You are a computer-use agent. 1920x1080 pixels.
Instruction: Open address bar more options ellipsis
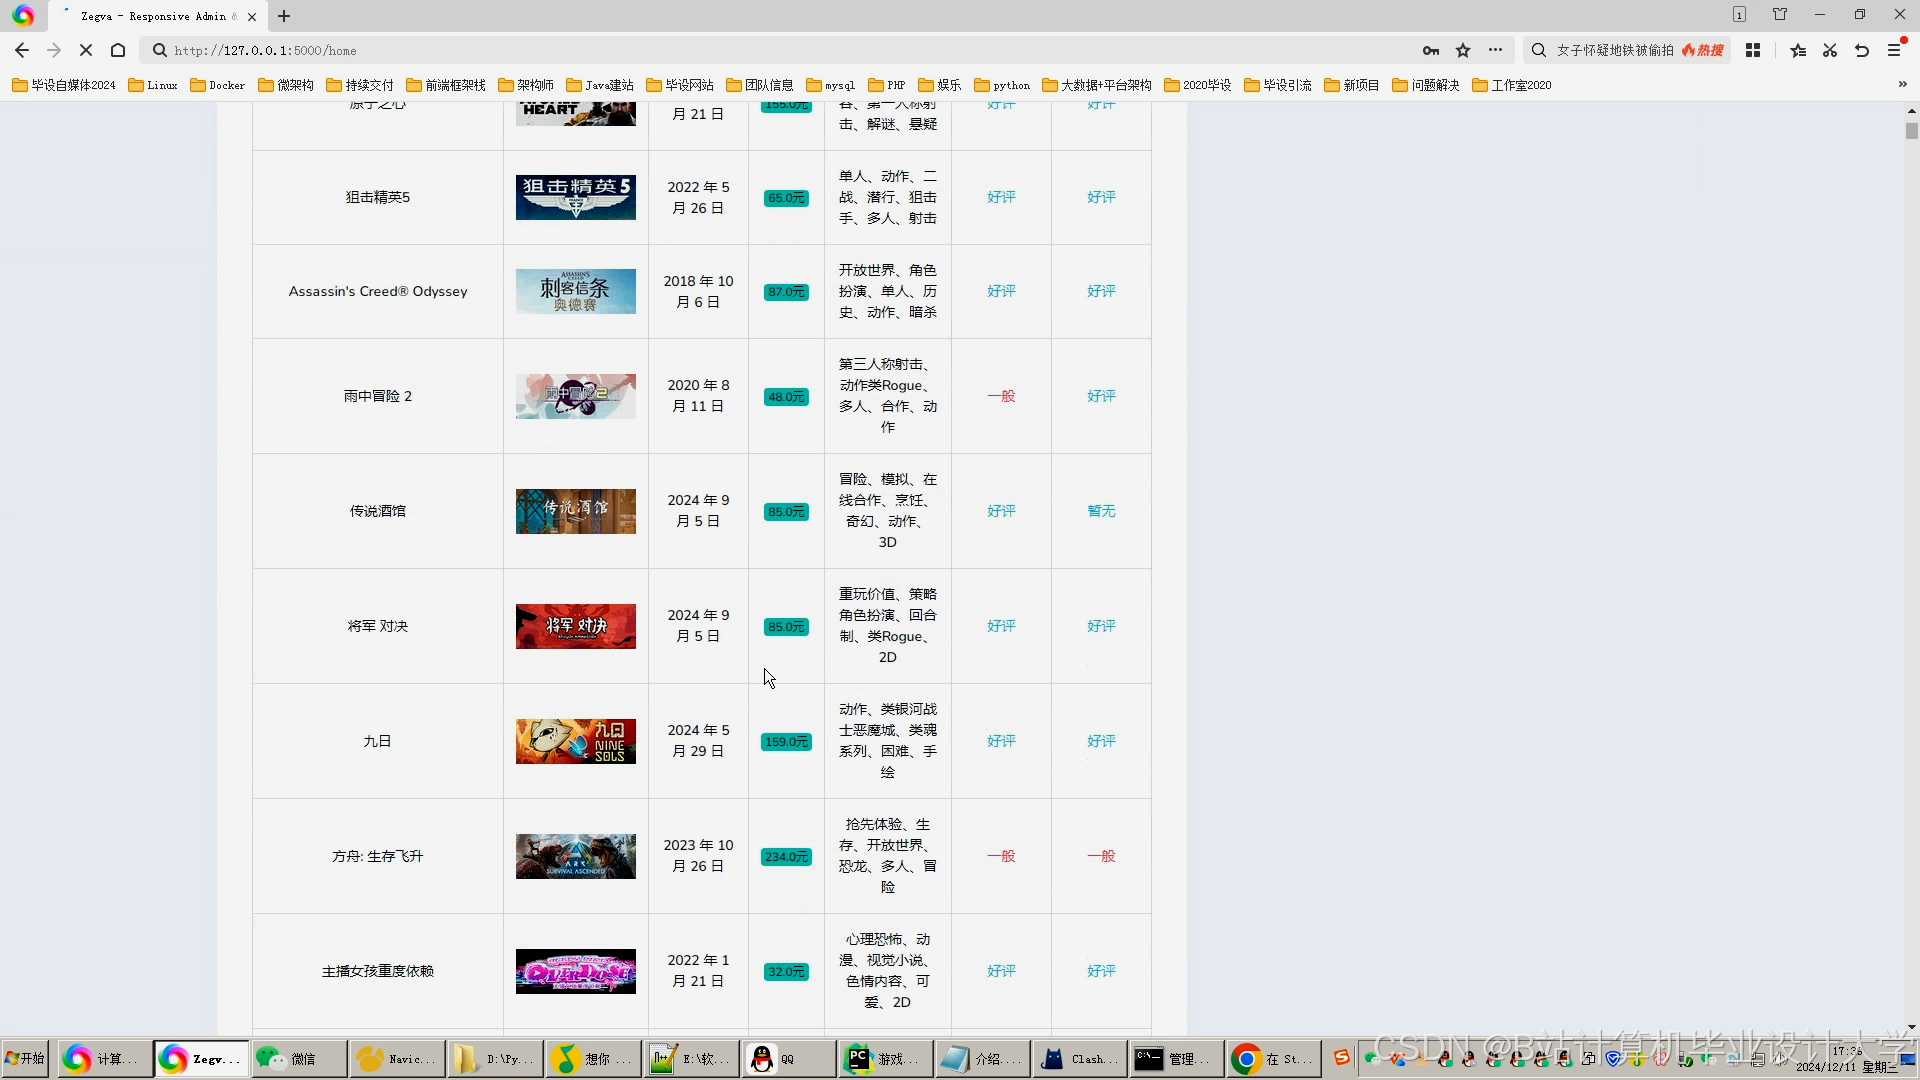coord(1495,50)
